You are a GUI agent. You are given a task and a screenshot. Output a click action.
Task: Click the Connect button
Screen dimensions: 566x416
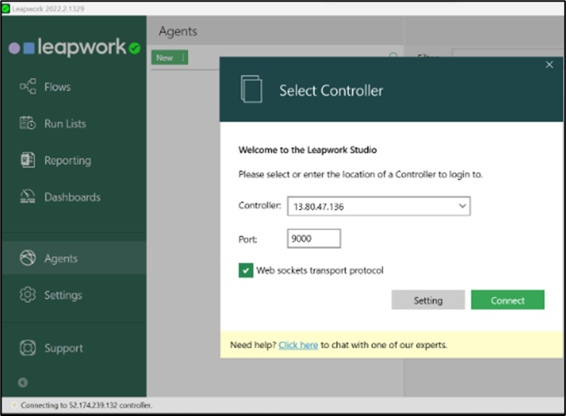point(508,300)
